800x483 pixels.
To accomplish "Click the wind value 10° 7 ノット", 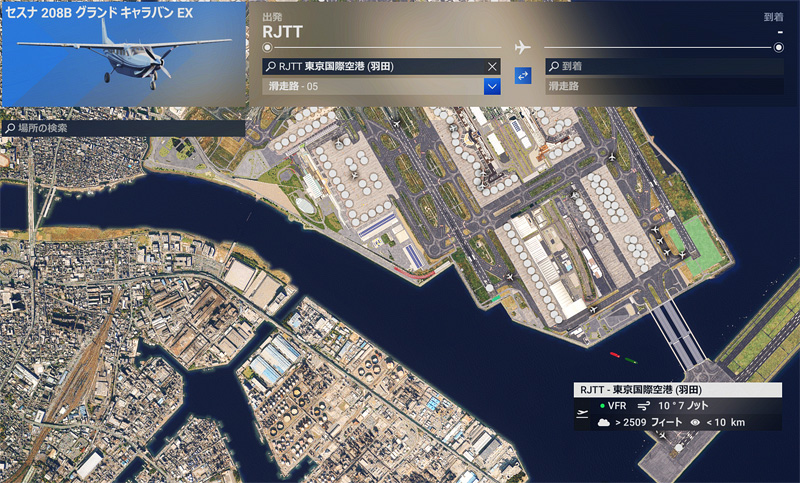I will 683,406.
